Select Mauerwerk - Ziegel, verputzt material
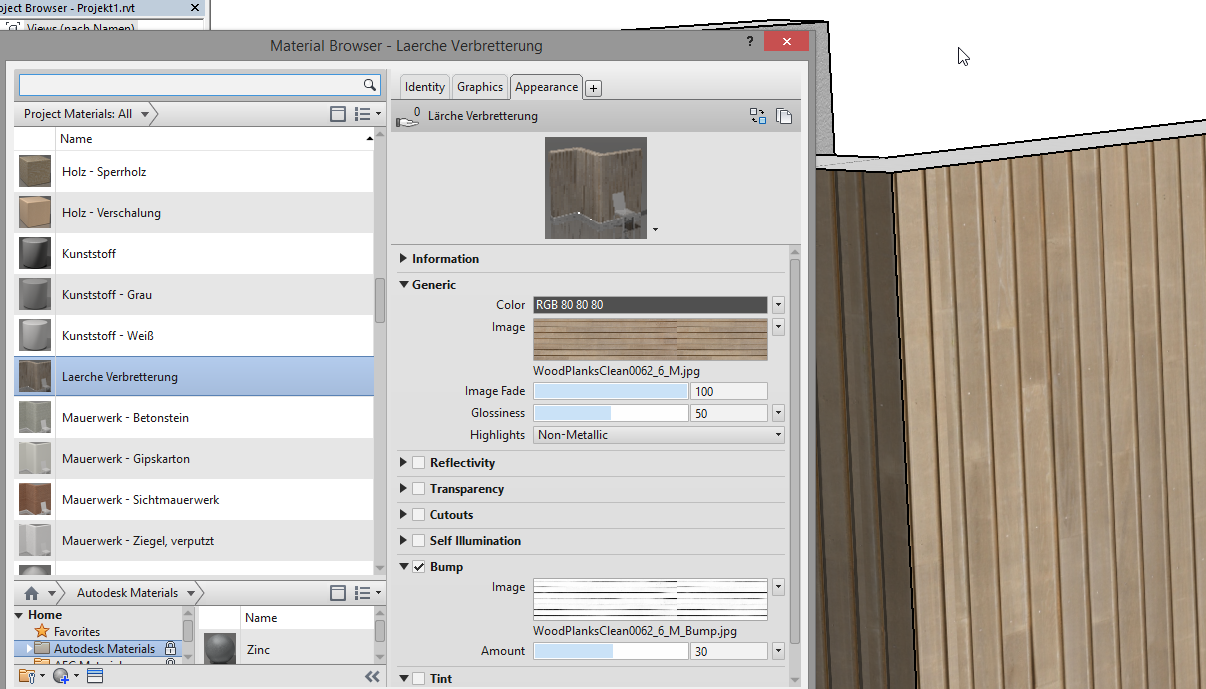The image size is (1206, 689). [x=194, y=541]
